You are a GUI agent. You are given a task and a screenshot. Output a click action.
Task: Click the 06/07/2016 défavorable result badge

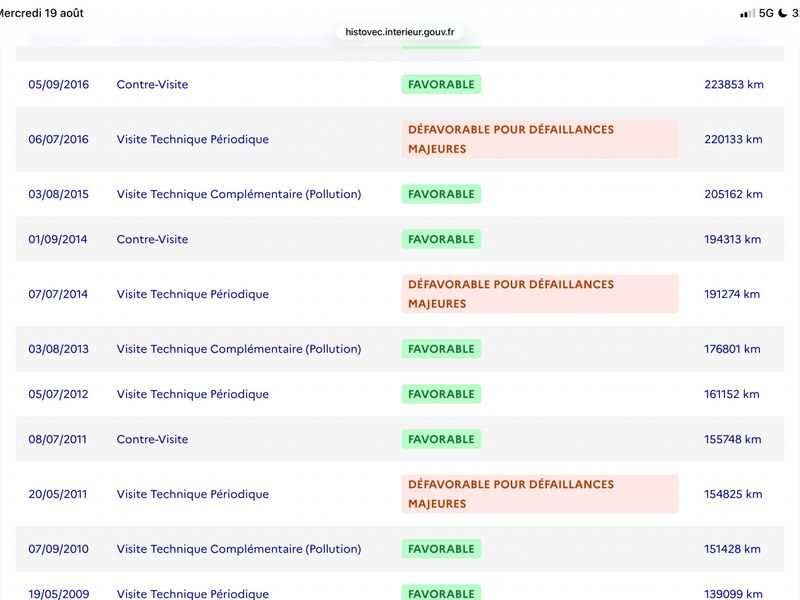click(x=540, y=139)
